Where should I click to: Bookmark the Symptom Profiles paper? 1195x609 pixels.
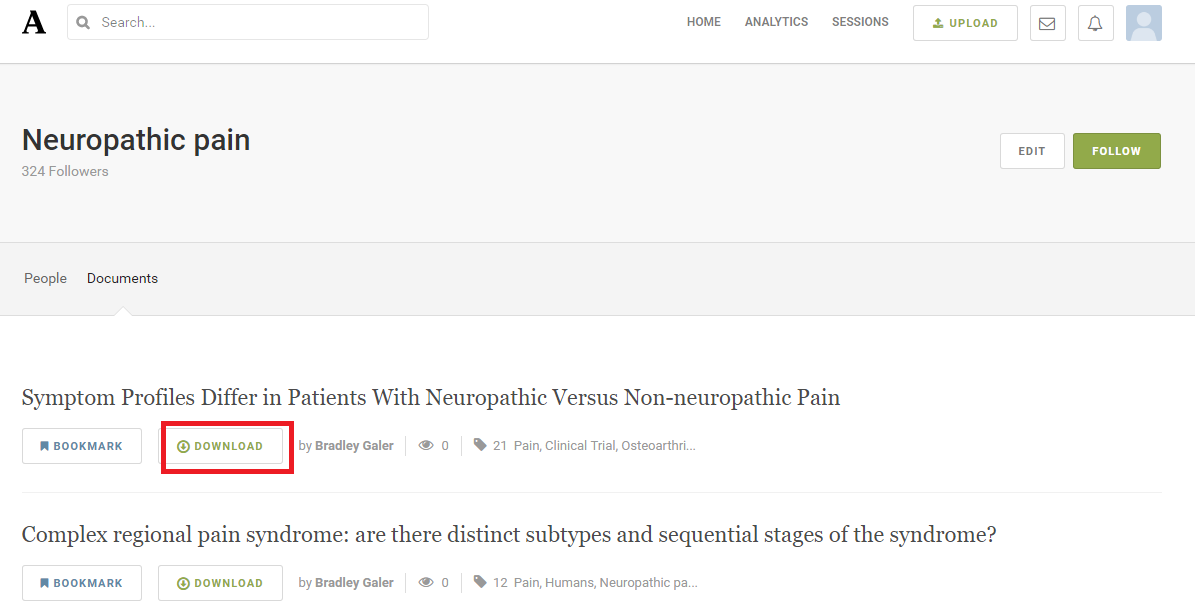tap(82, 446)
